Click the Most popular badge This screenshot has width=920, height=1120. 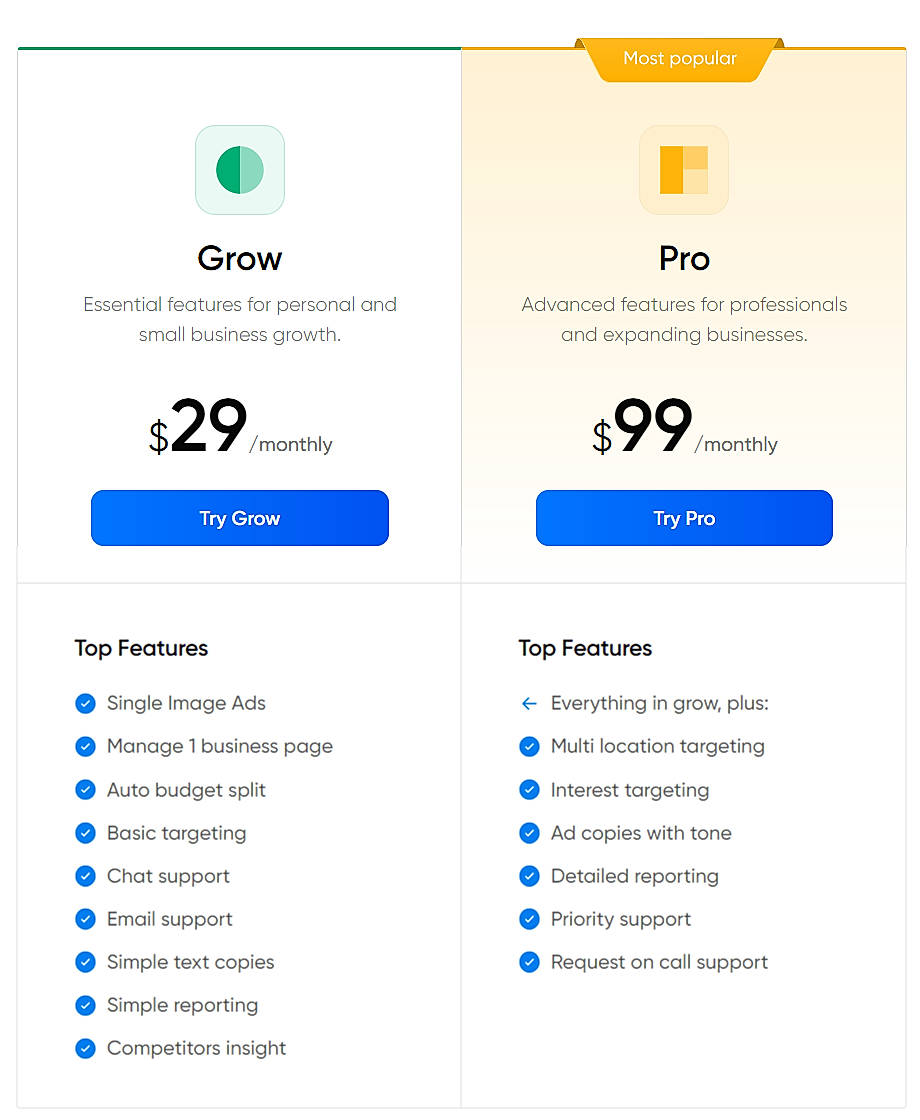click(x=680, y=59)
